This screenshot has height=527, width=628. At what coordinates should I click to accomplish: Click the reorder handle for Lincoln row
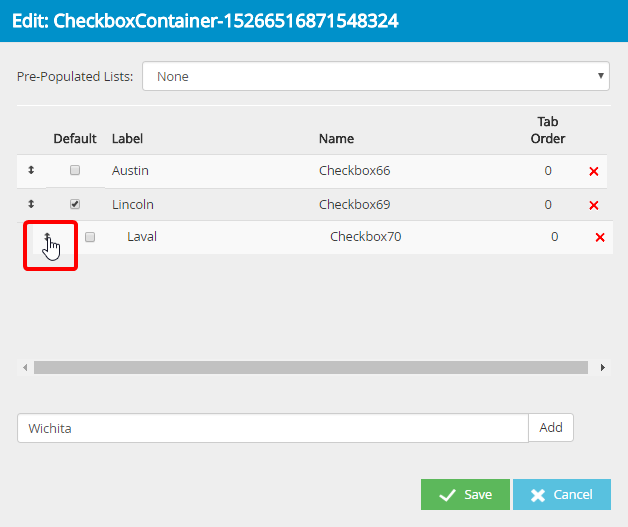pos(31,205)
